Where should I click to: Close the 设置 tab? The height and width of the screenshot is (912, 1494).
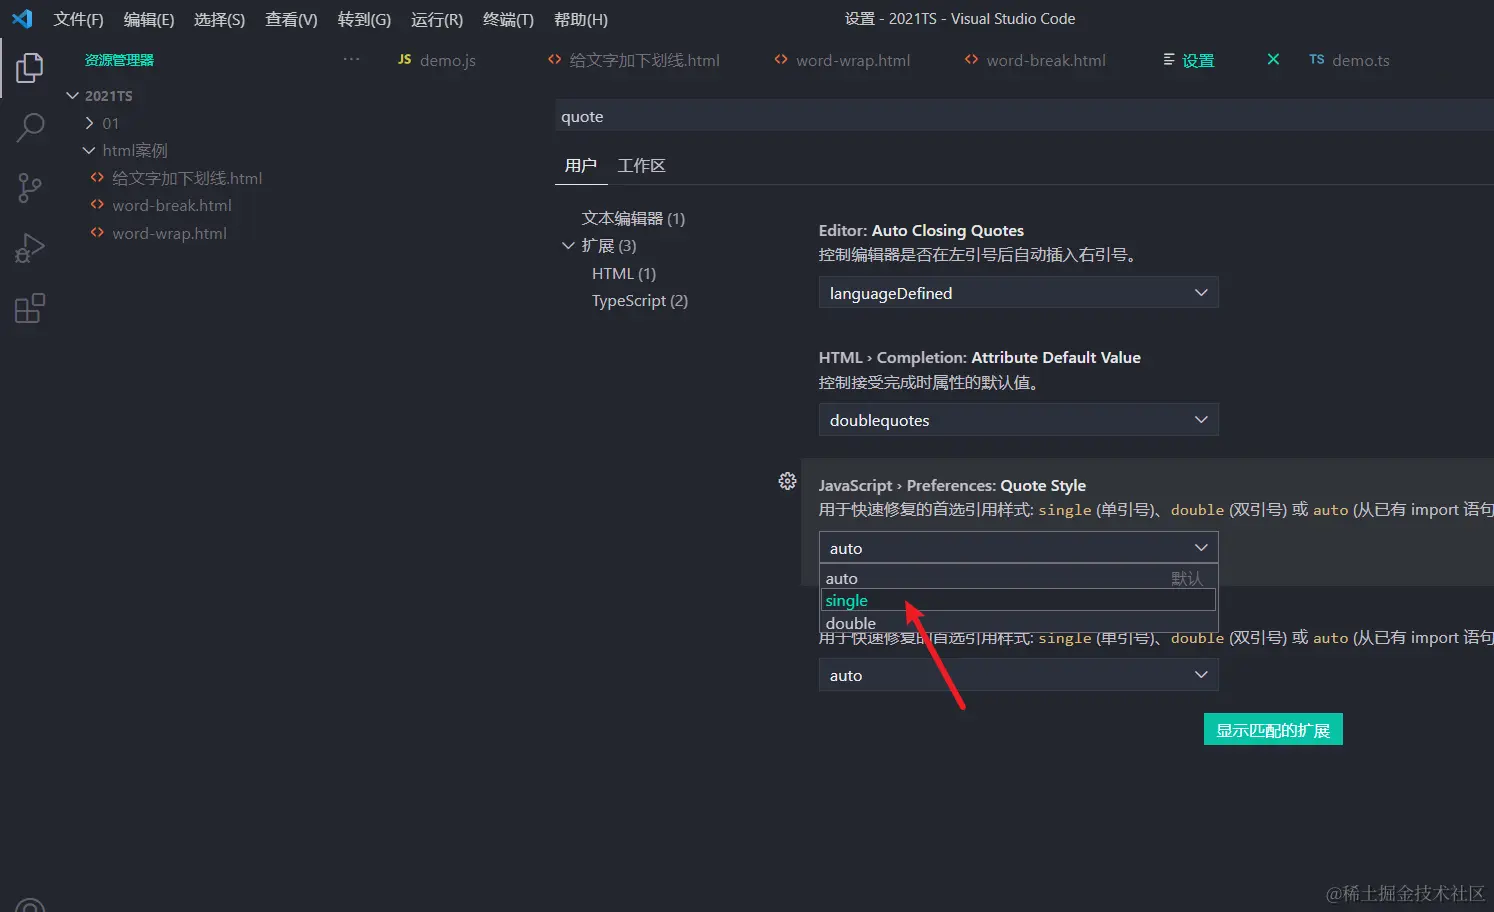coord(1273,59)
